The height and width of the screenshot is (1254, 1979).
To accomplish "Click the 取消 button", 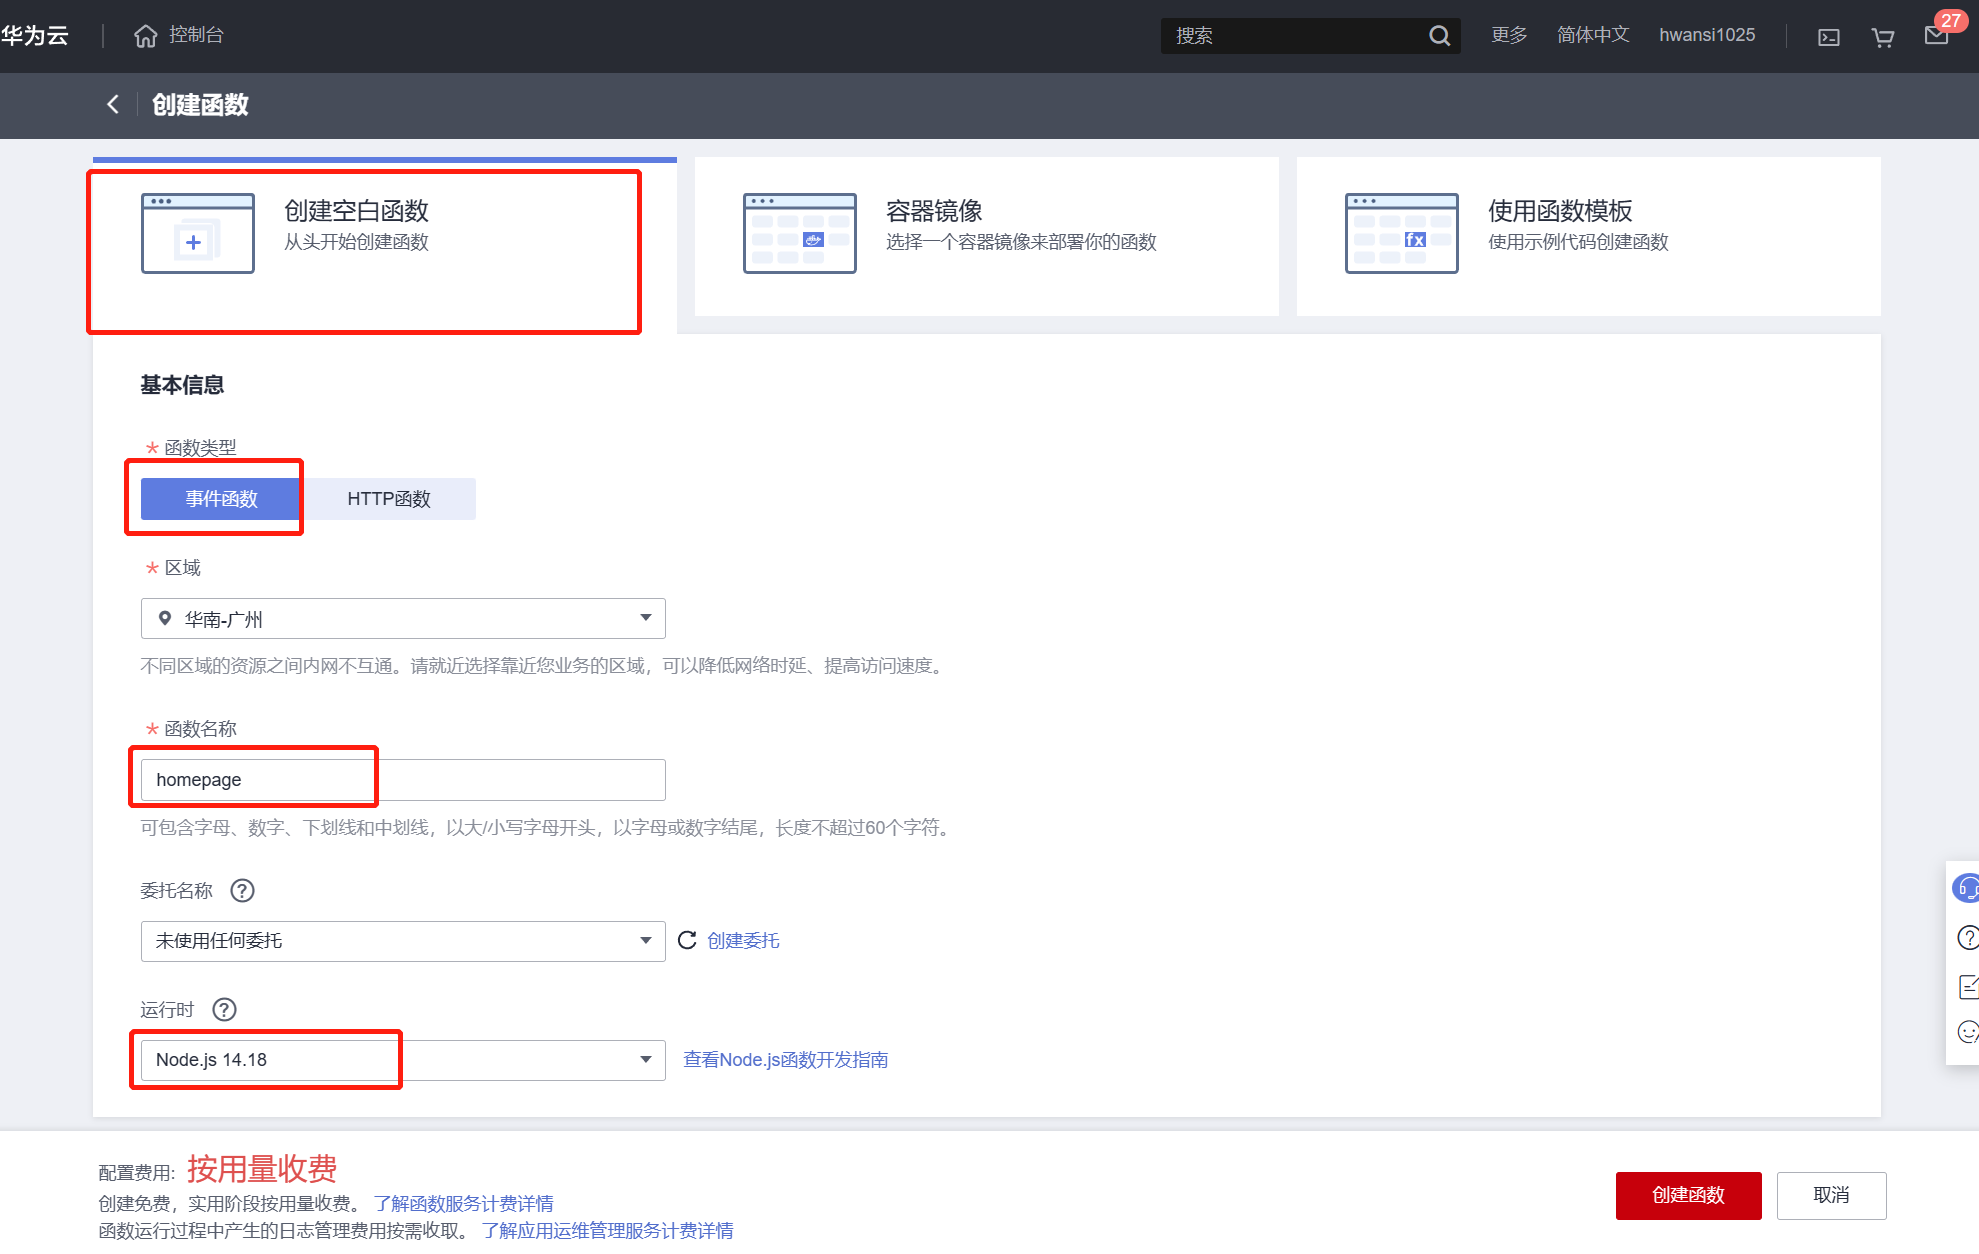I will 1831,1195.
